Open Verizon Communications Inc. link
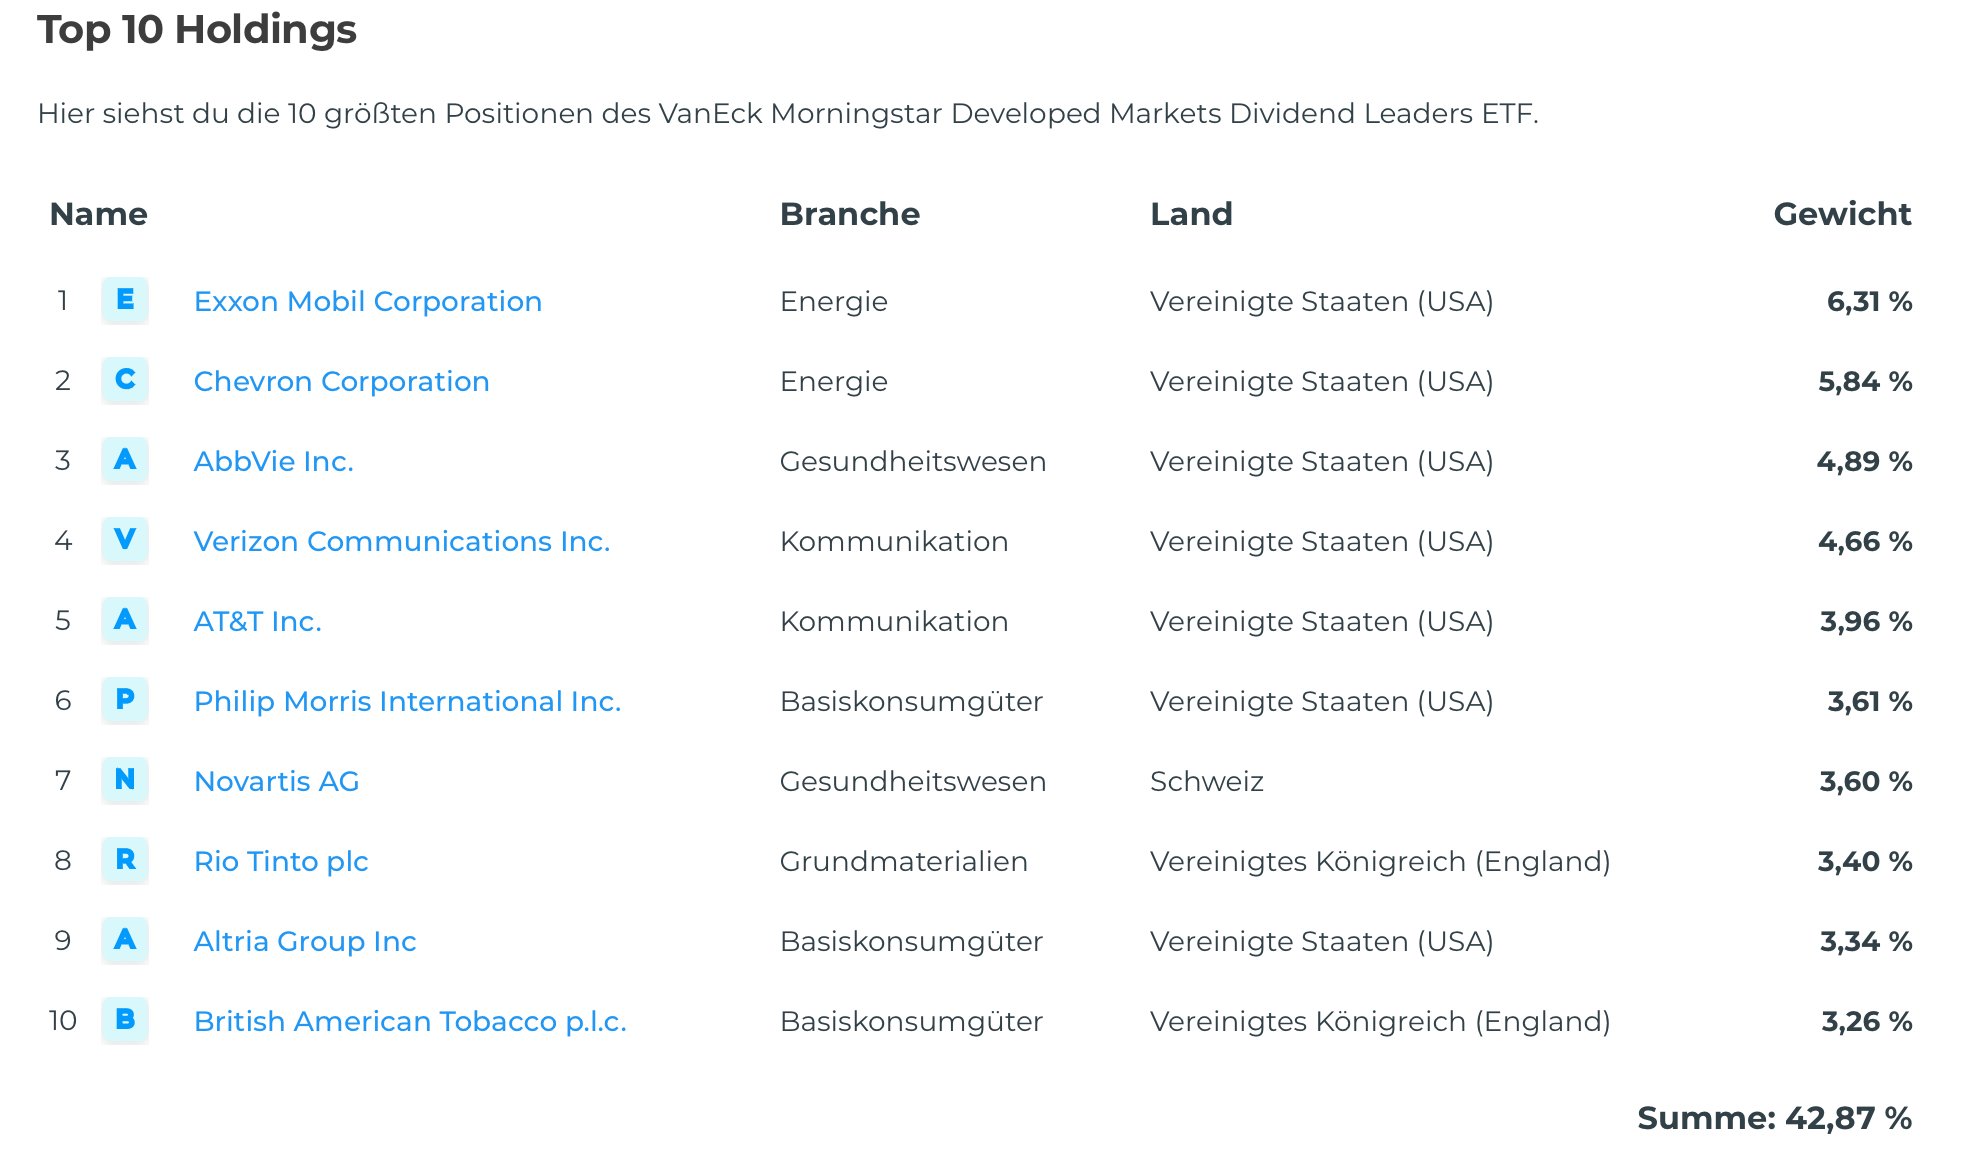Viewport: 1963px width, 1158px height. (x=401, y=541)
